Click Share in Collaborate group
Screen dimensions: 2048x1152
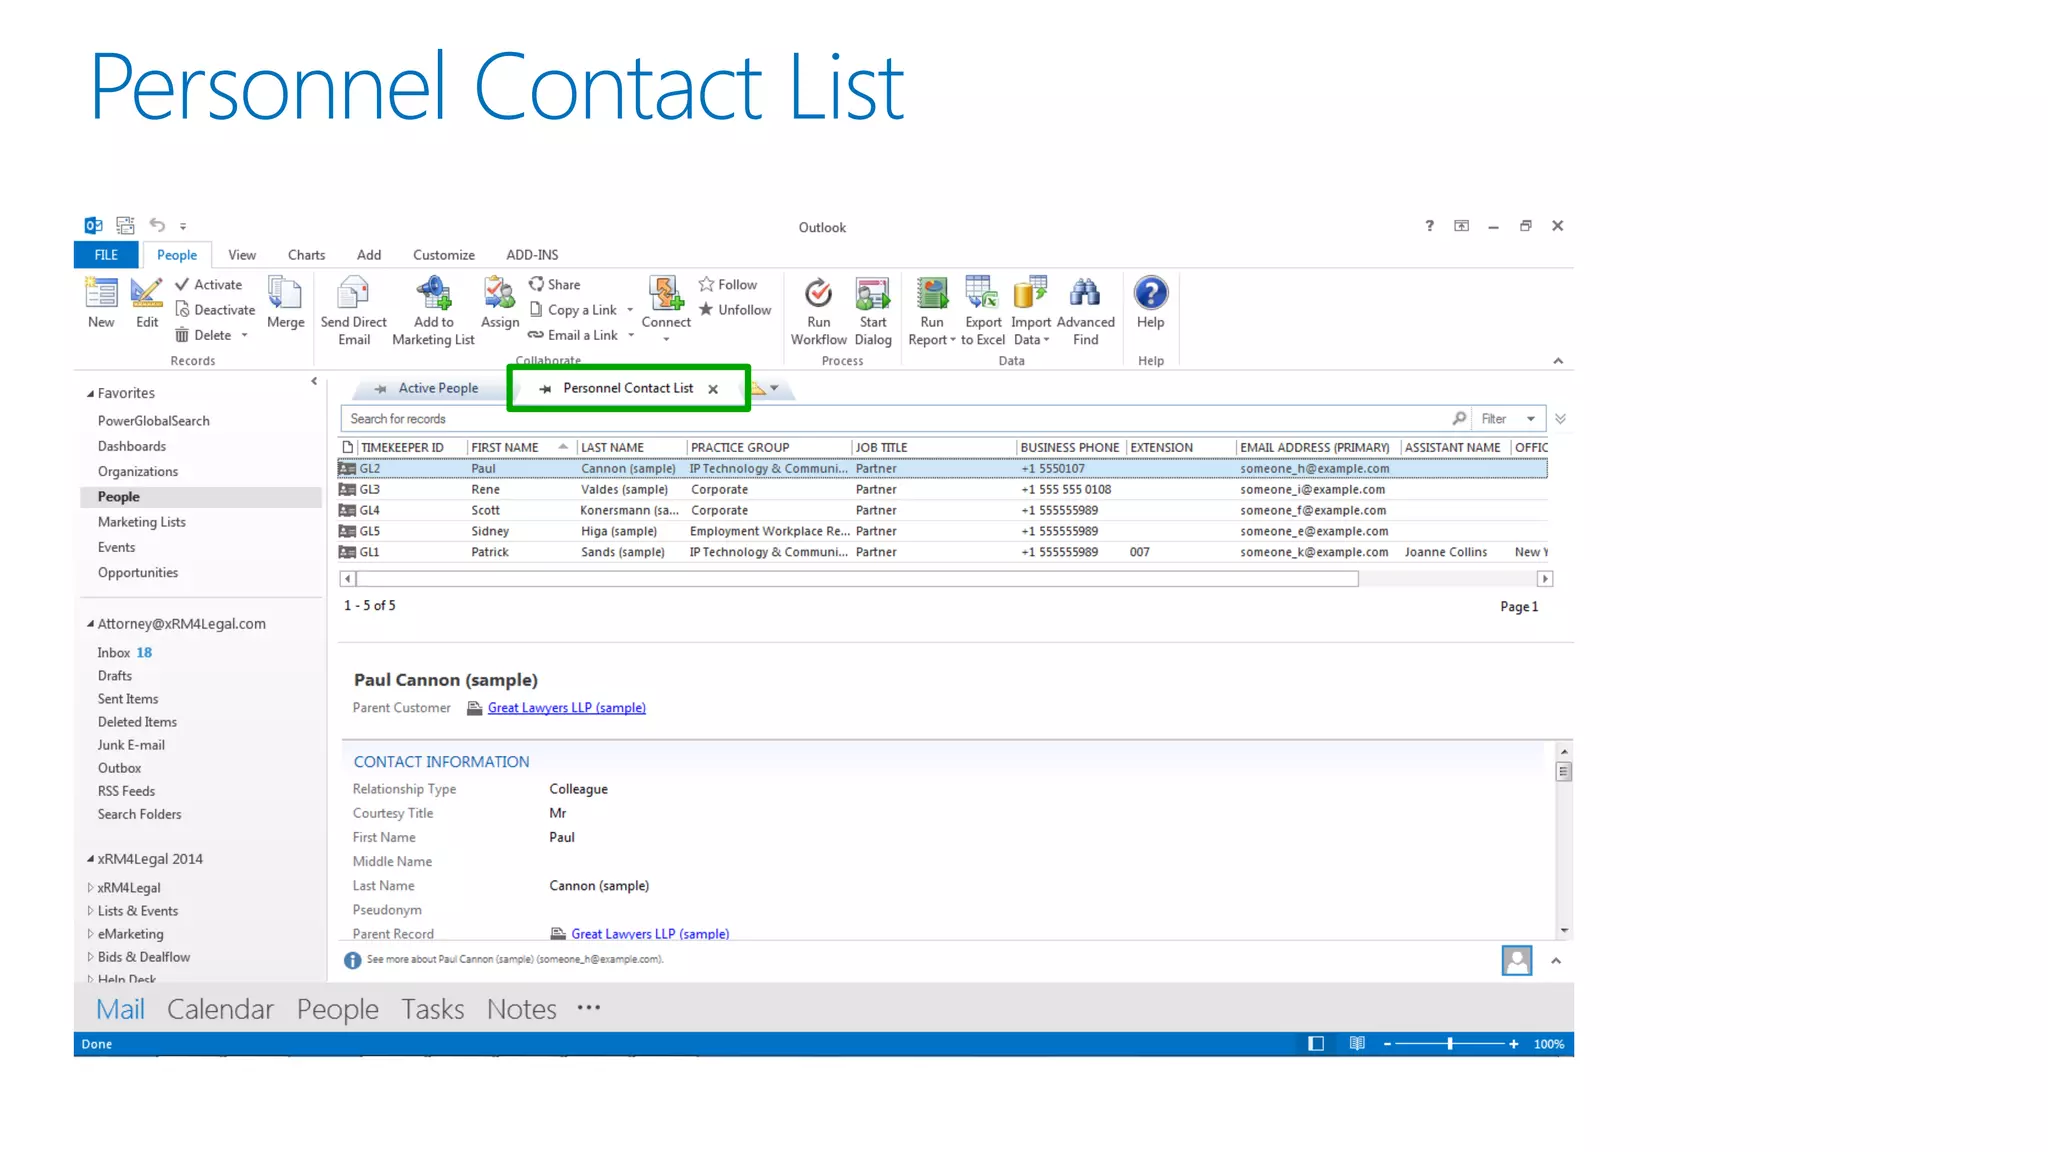tap(555, 285)
